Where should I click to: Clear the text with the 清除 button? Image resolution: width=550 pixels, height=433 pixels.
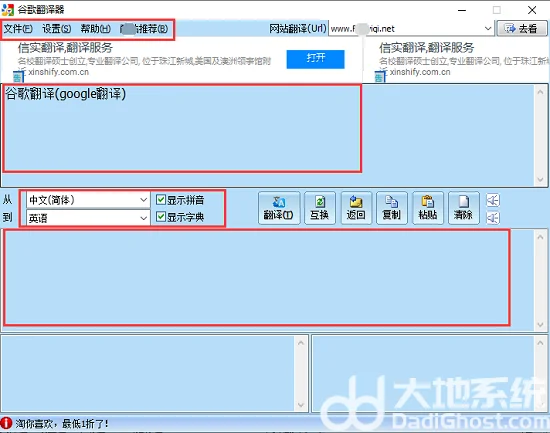(464, 208)
